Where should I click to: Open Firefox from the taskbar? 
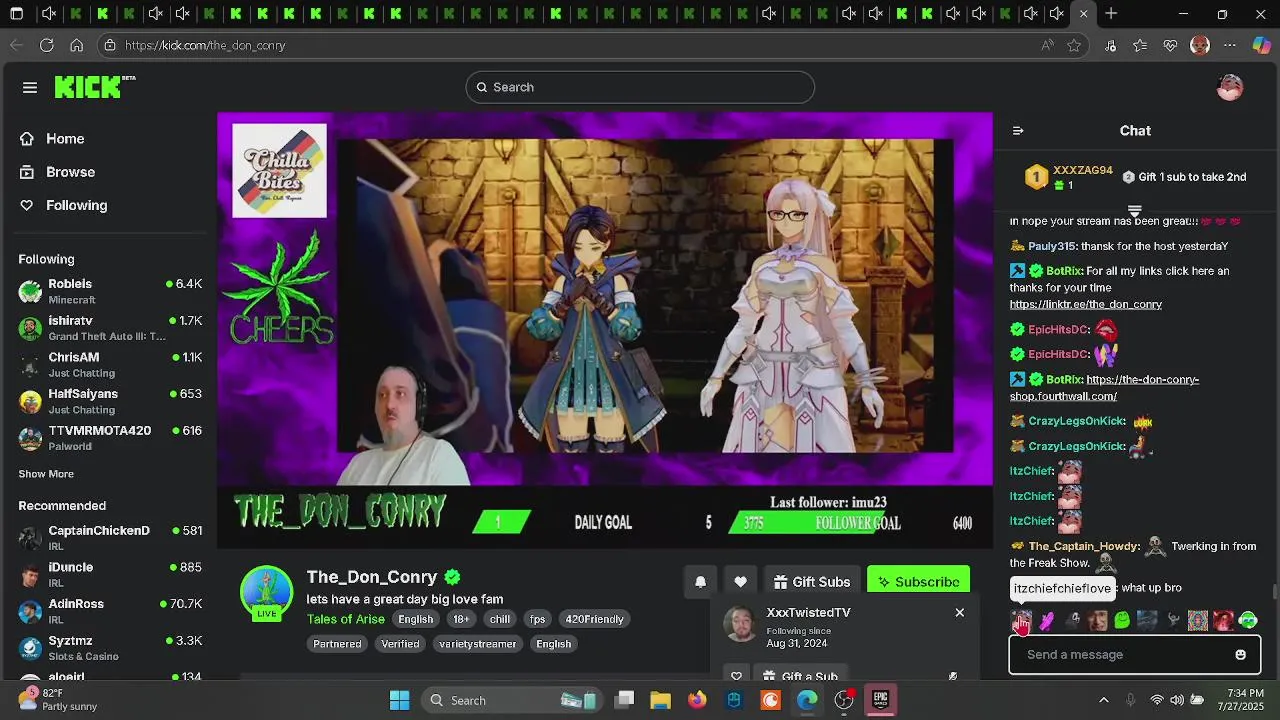697,700
